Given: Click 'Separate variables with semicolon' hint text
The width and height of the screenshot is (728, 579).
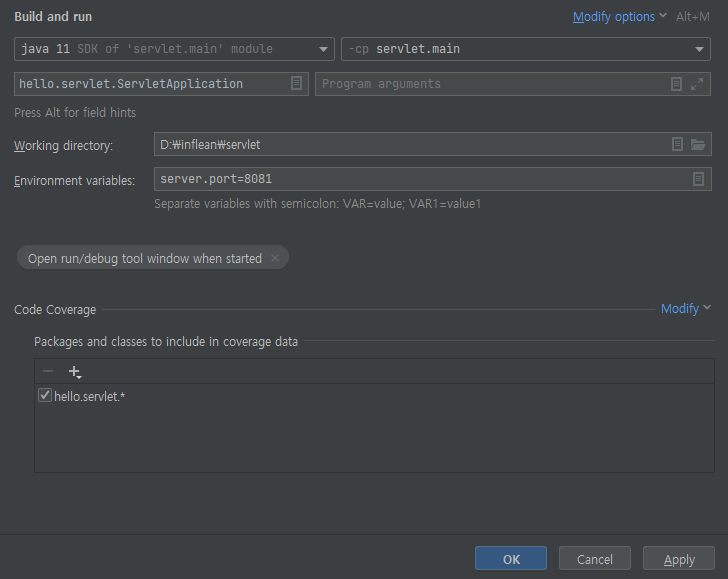Looking at the screenshot, I should coord(318,204).
